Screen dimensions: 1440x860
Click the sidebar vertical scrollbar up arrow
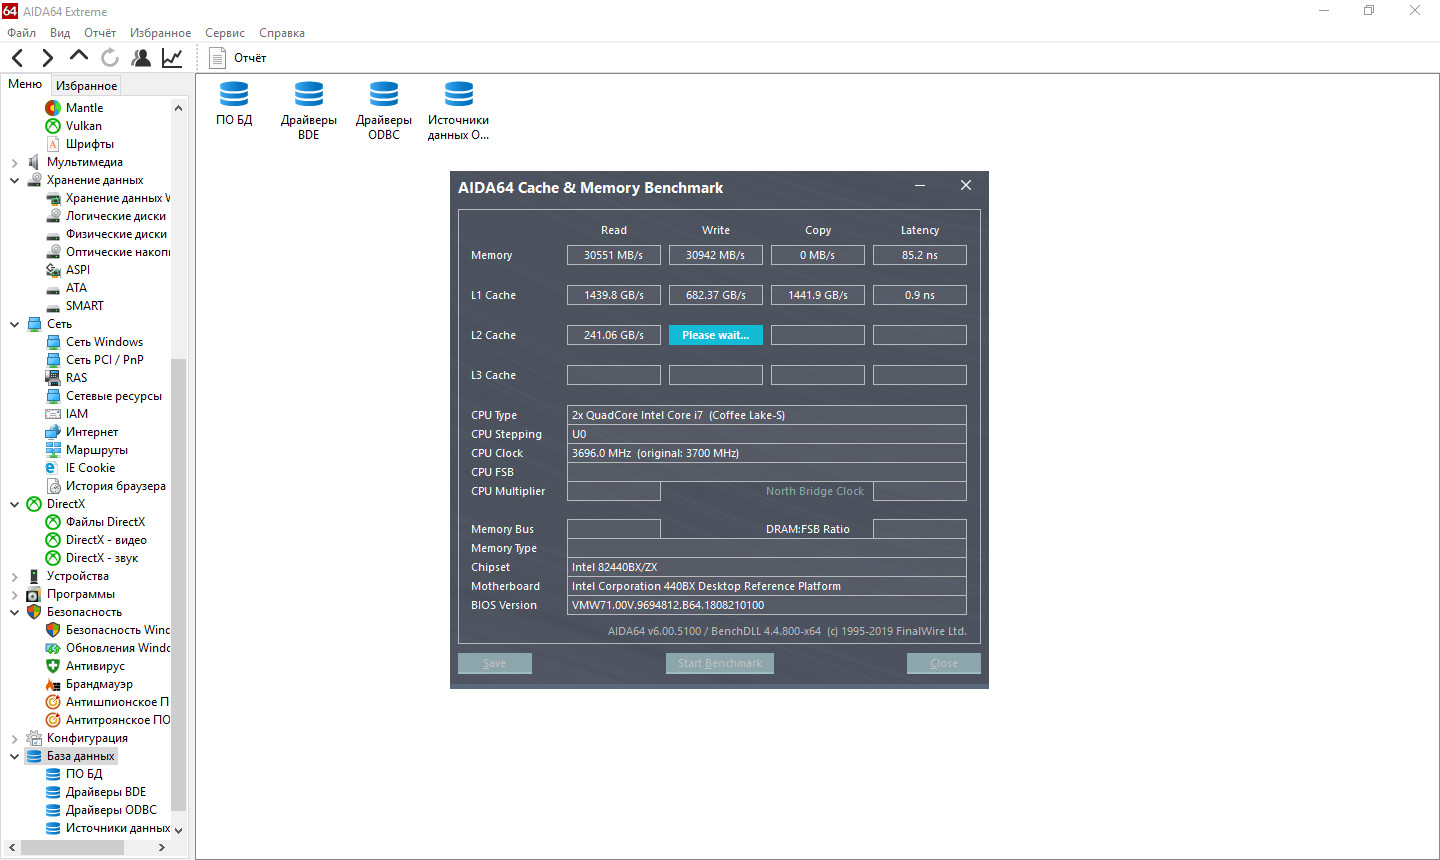[x=179, y=108]
